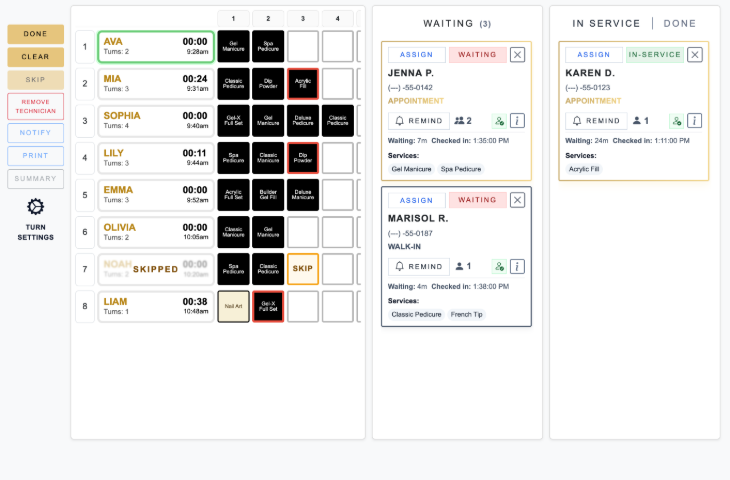Select technician Olivia's row card

tap(156, 232)
